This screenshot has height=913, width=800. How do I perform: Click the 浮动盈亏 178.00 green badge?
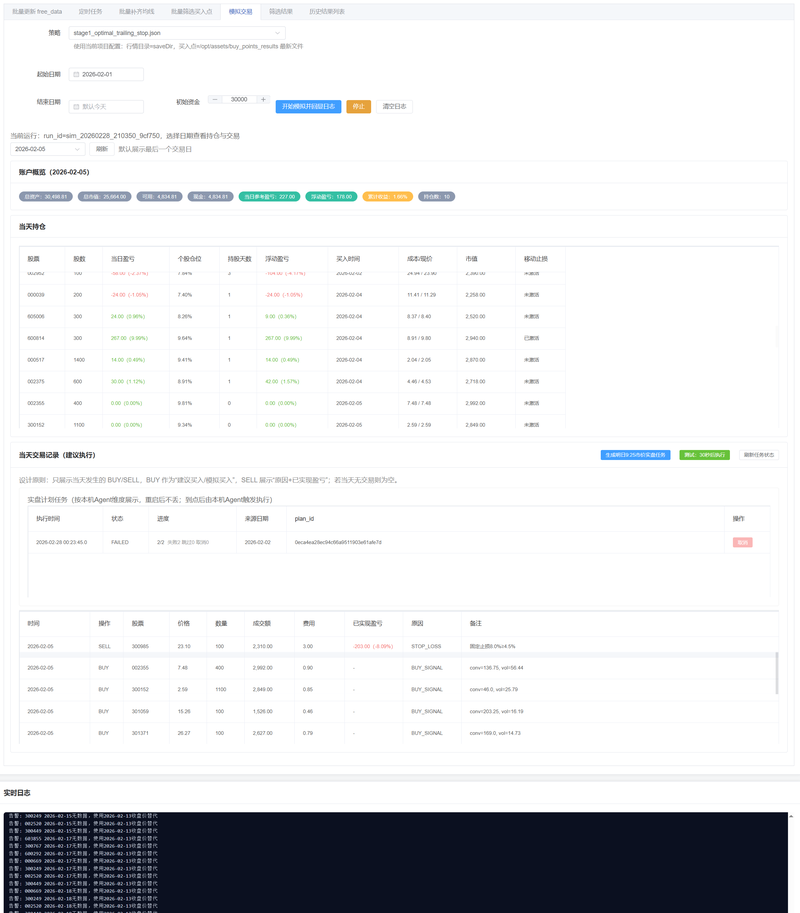pyautogui.click(x=331, y=197)
